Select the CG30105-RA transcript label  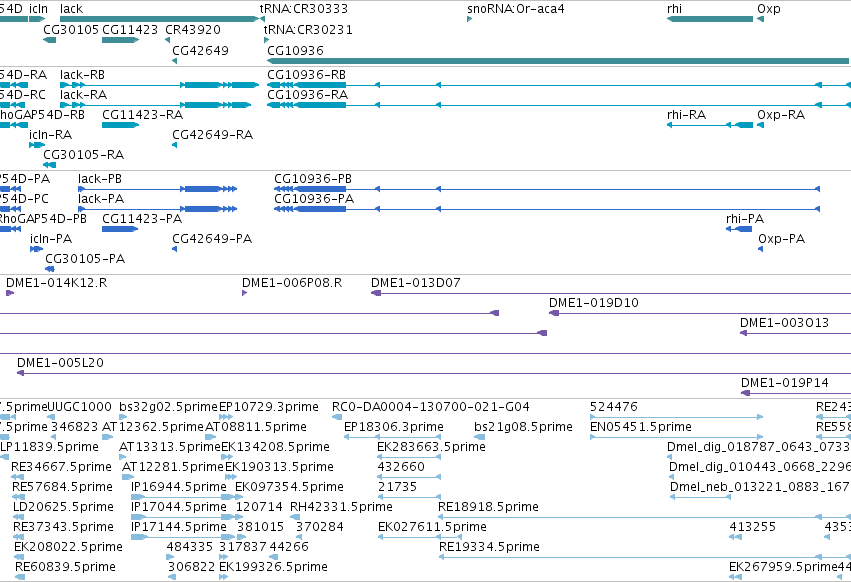click(x=84, y=155)
